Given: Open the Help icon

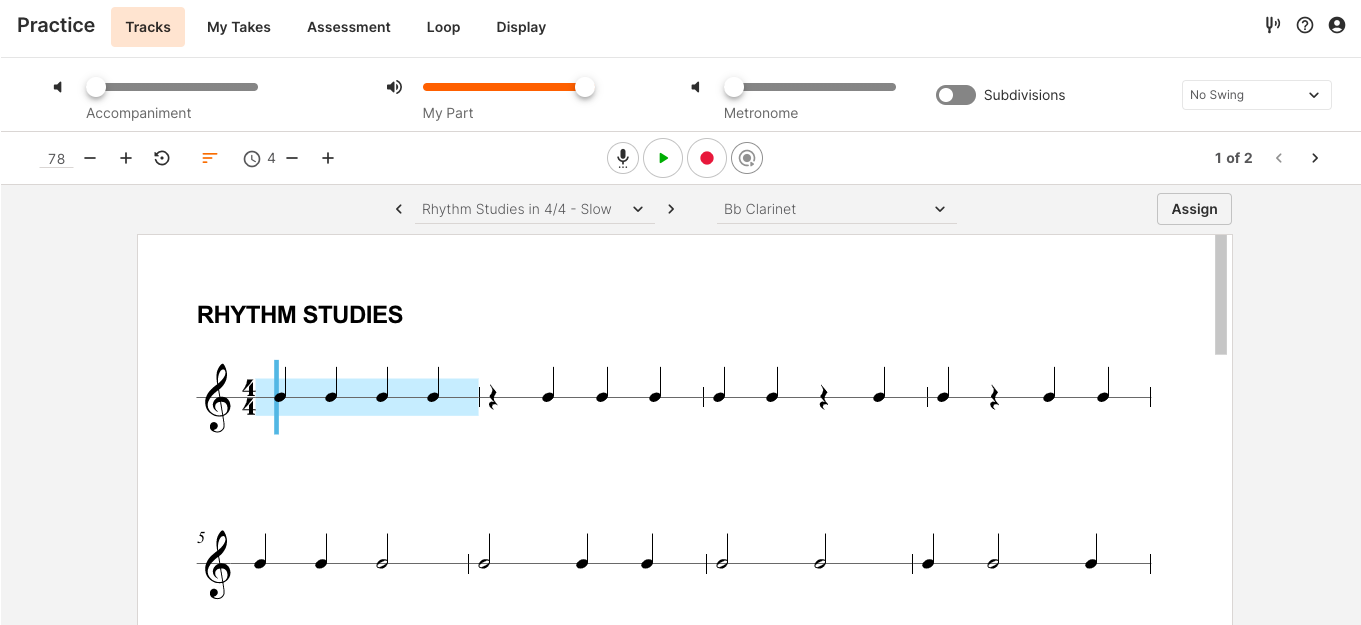Looking at the screenshot, I should (1304, 24).
